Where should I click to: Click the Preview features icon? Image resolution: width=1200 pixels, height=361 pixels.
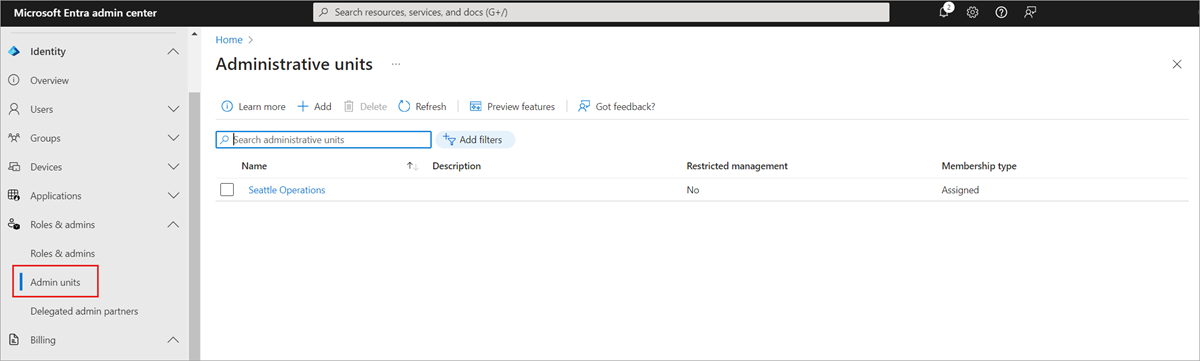click(476, 106)
